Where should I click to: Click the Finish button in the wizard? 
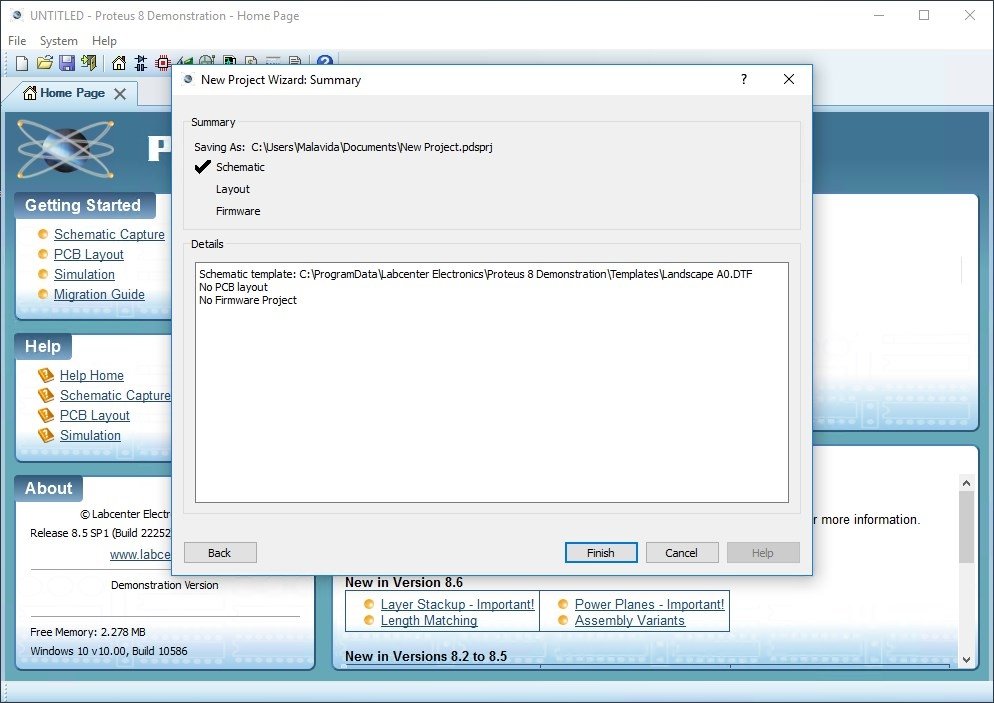pyautogui.click(x=601, y=553)
